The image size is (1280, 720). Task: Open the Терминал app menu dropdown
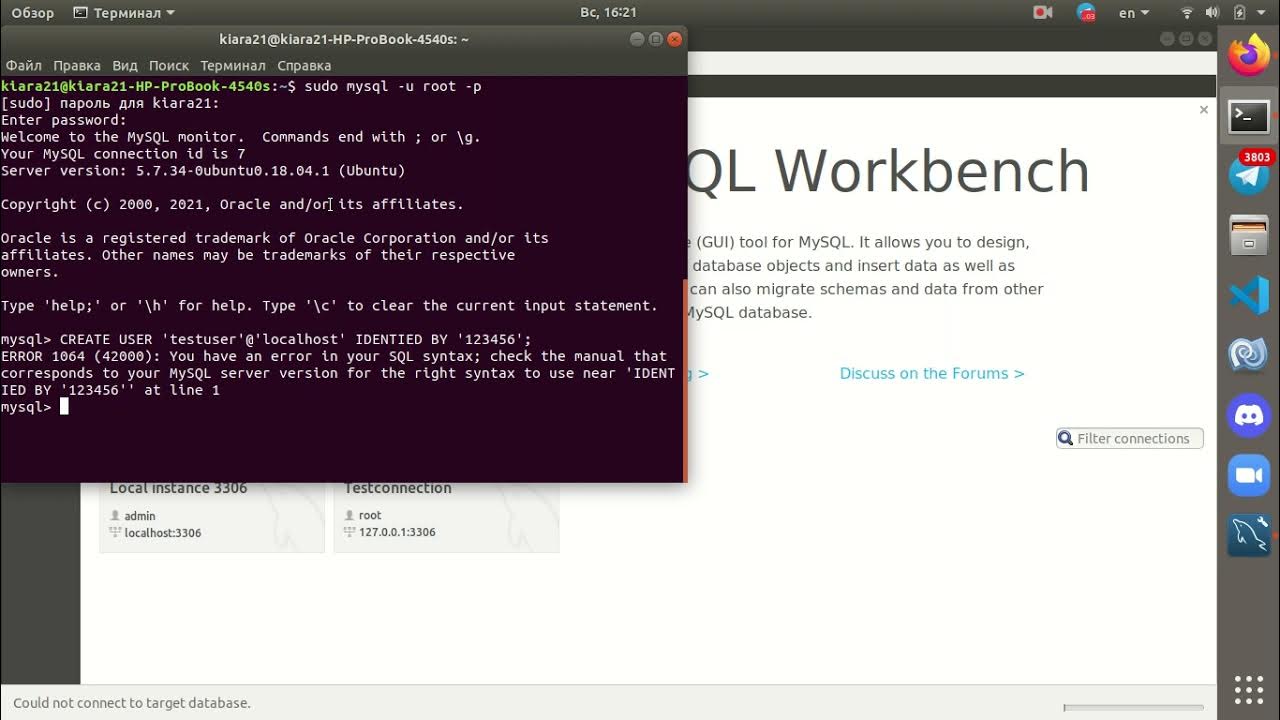pos(124,13)
